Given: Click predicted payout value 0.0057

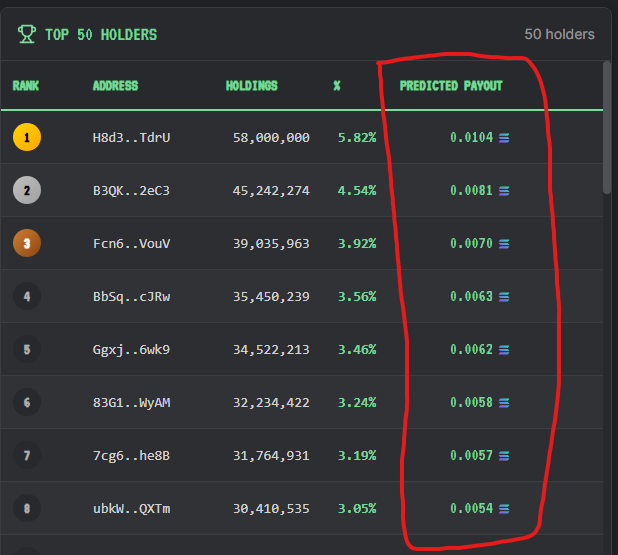Looking at the screenshot, I should coord(472,456).
